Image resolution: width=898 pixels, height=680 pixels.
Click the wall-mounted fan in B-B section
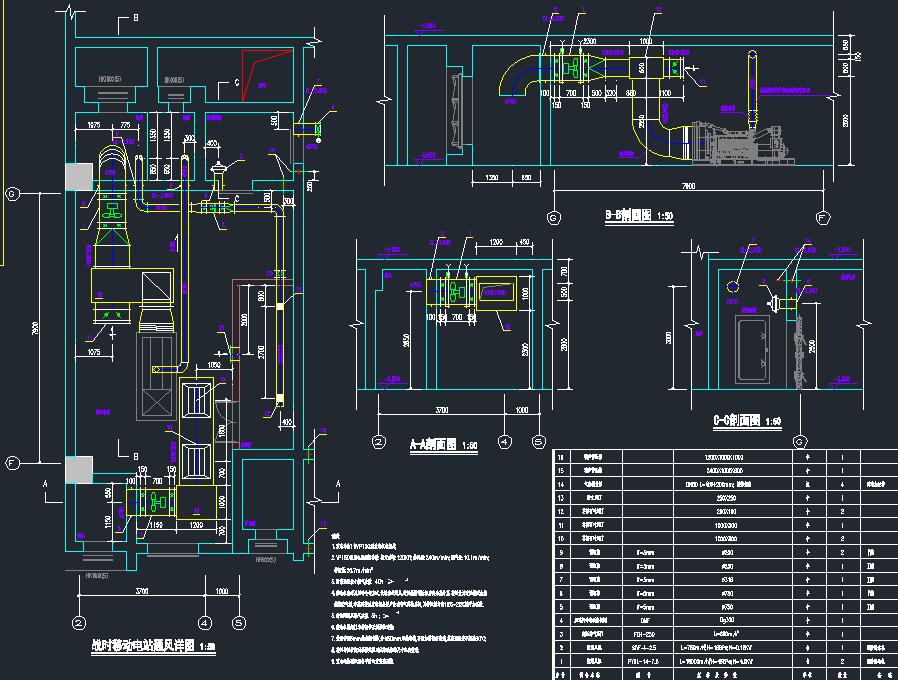pyautogui.click(x=457, y=98)
